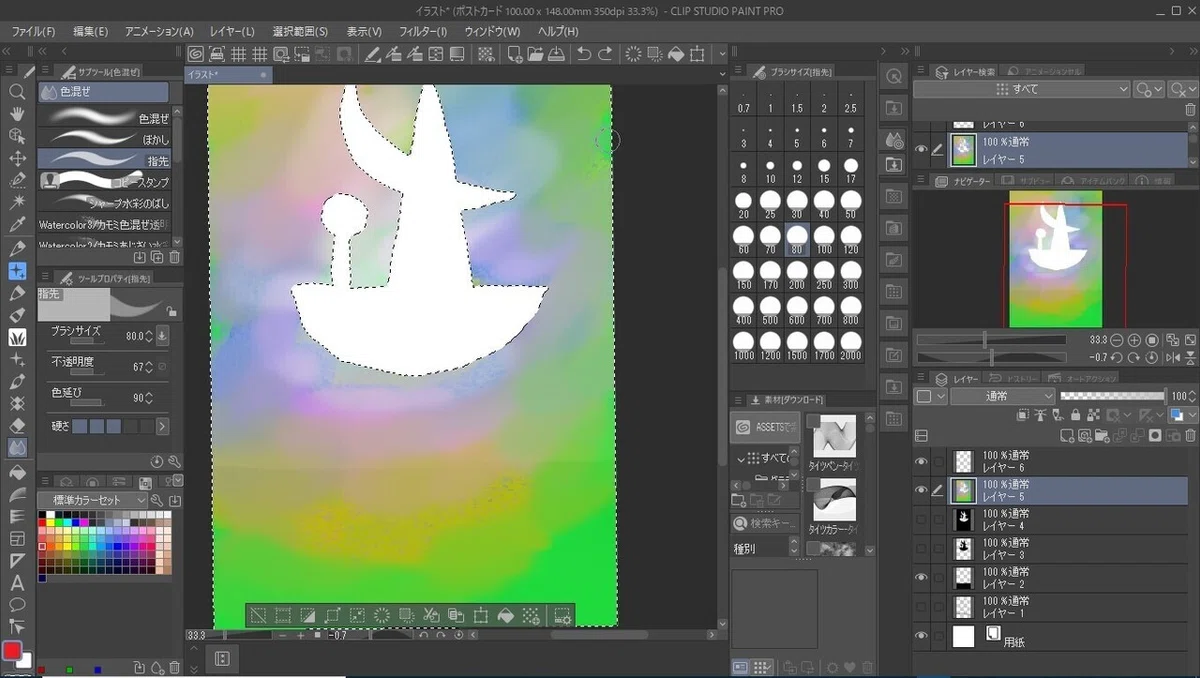Select the Text tool
1200x678 pixels.
(x=17, y=583)
